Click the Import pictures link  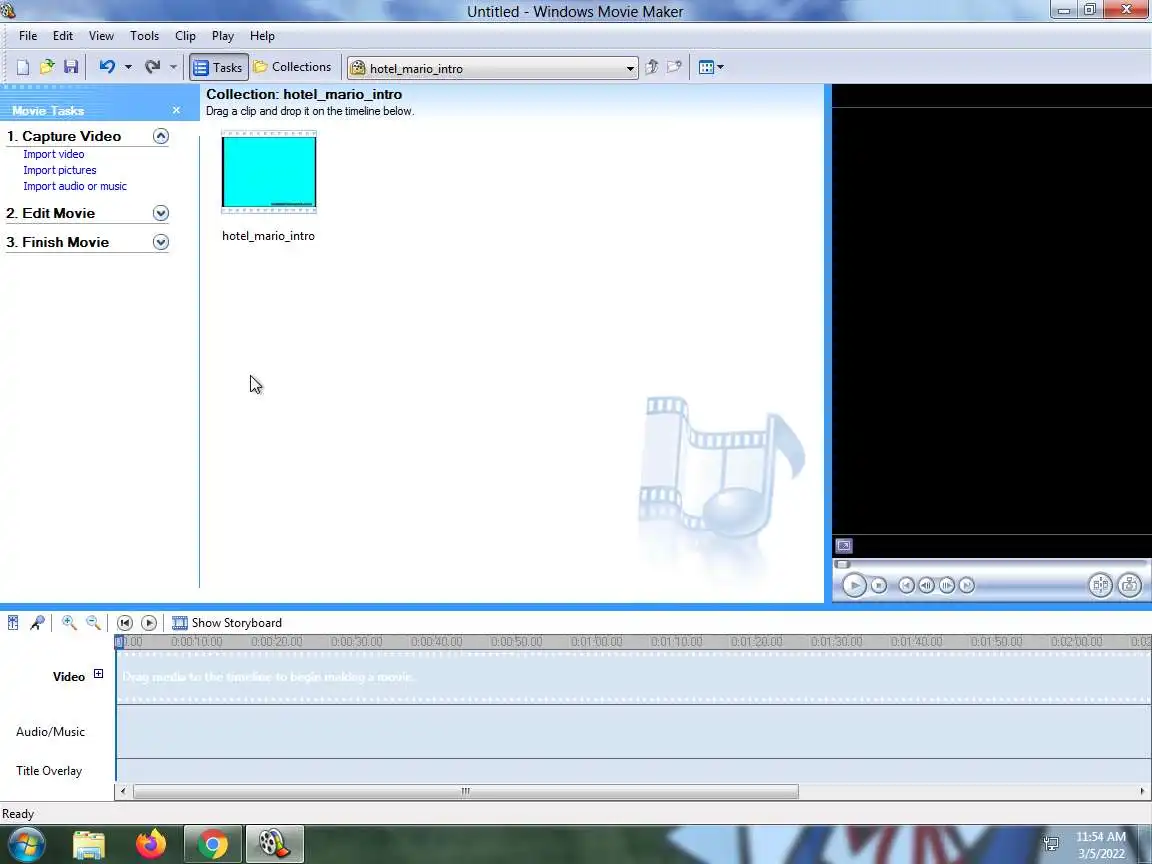pos(60,170)
